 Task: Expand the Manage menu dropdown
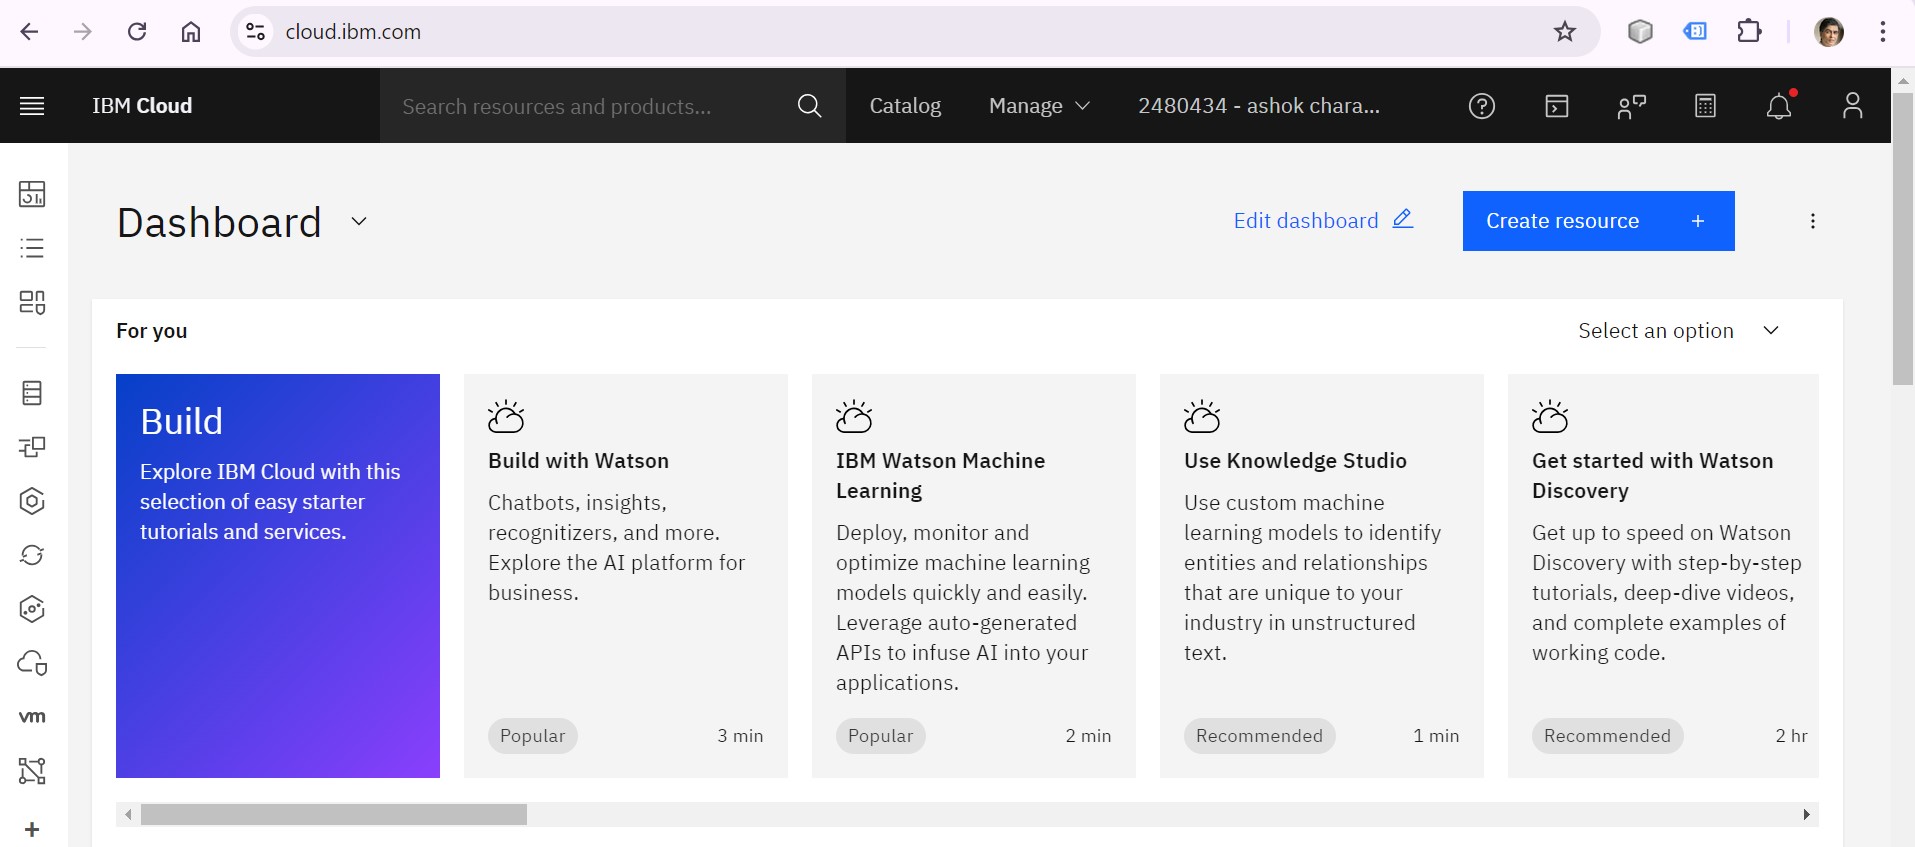click(x=1039, y=106)
